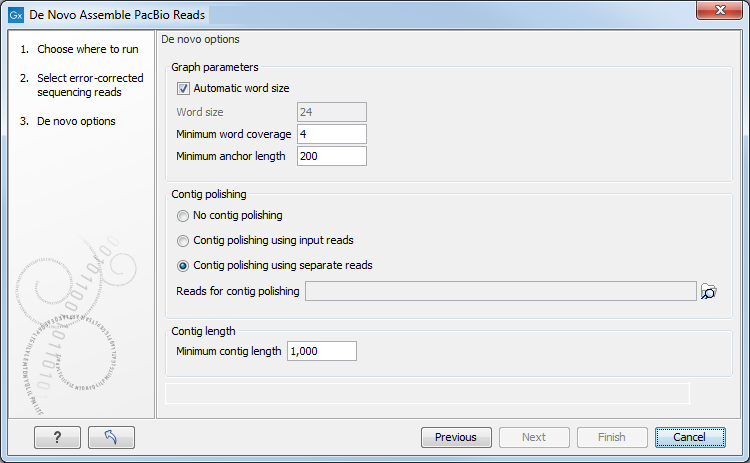750x463 pixels.
Task: Click the Graph parameters group label
Action: 215,67
